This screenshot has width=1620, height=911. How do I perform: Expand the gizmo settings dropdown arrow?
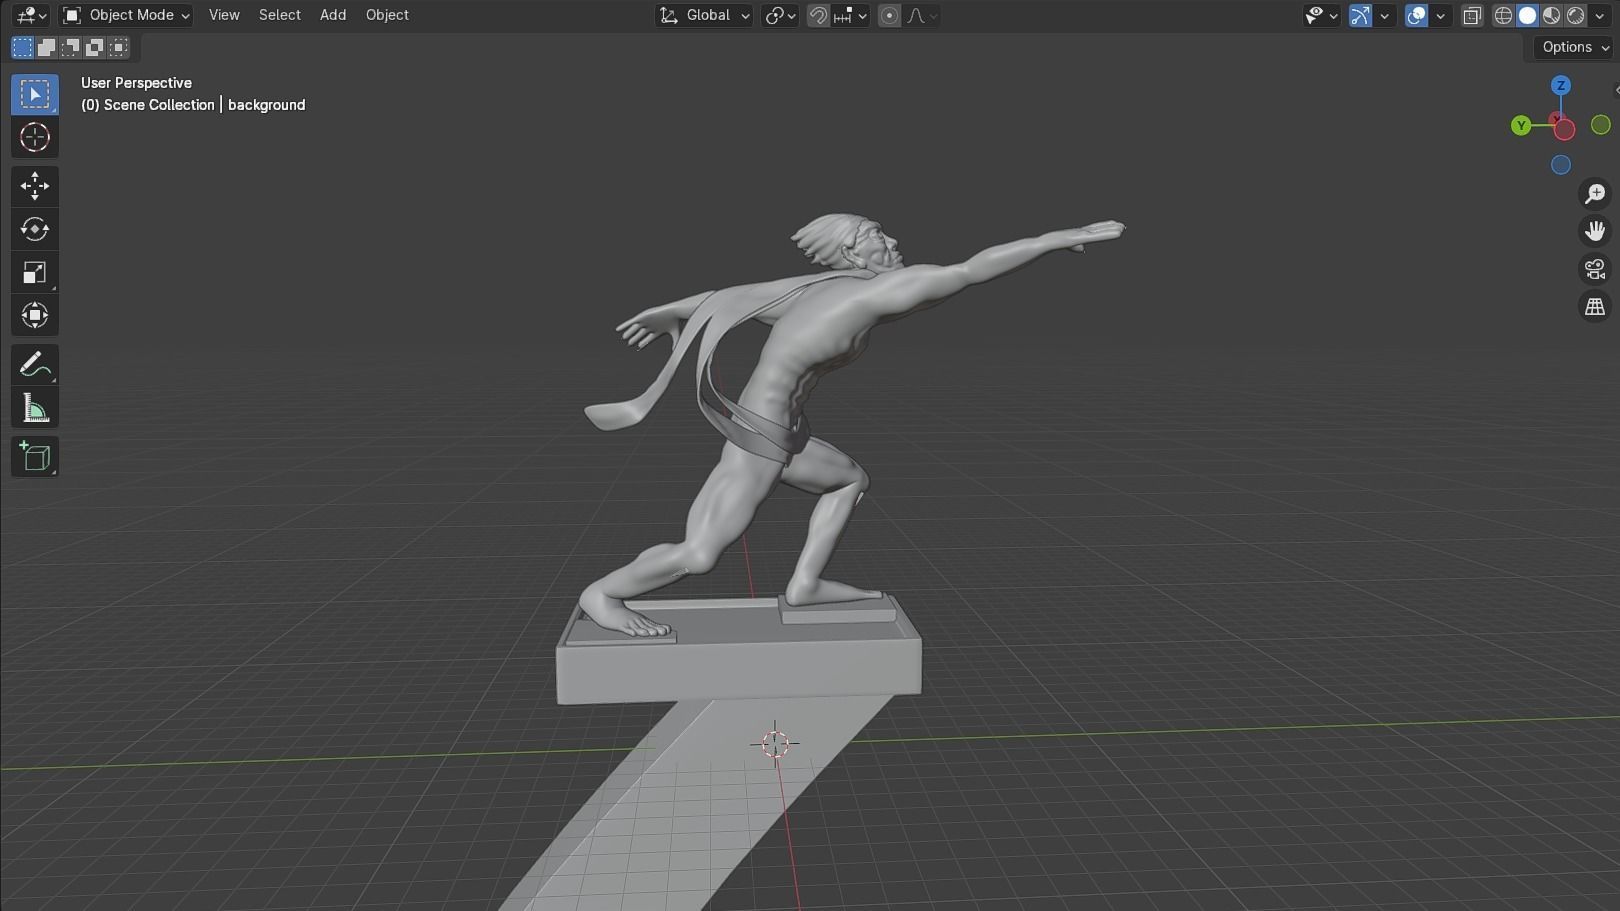pyautogui.click(x=1385, y=15)
